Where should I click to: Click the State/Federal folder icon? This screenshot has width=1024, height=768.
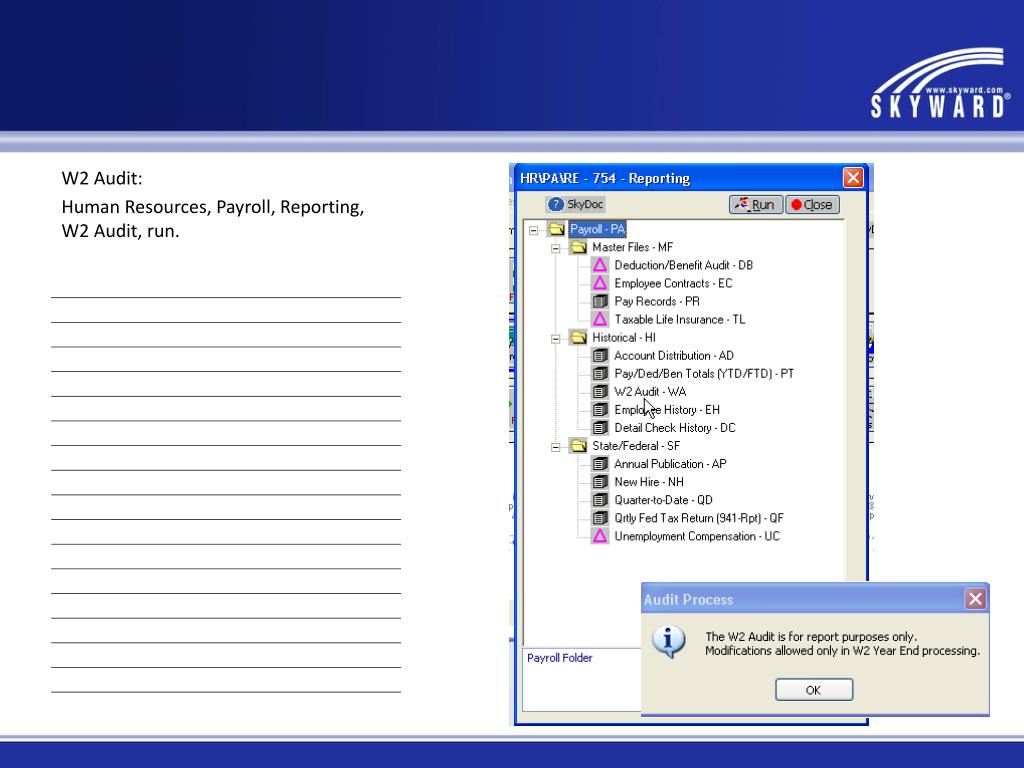579,446
